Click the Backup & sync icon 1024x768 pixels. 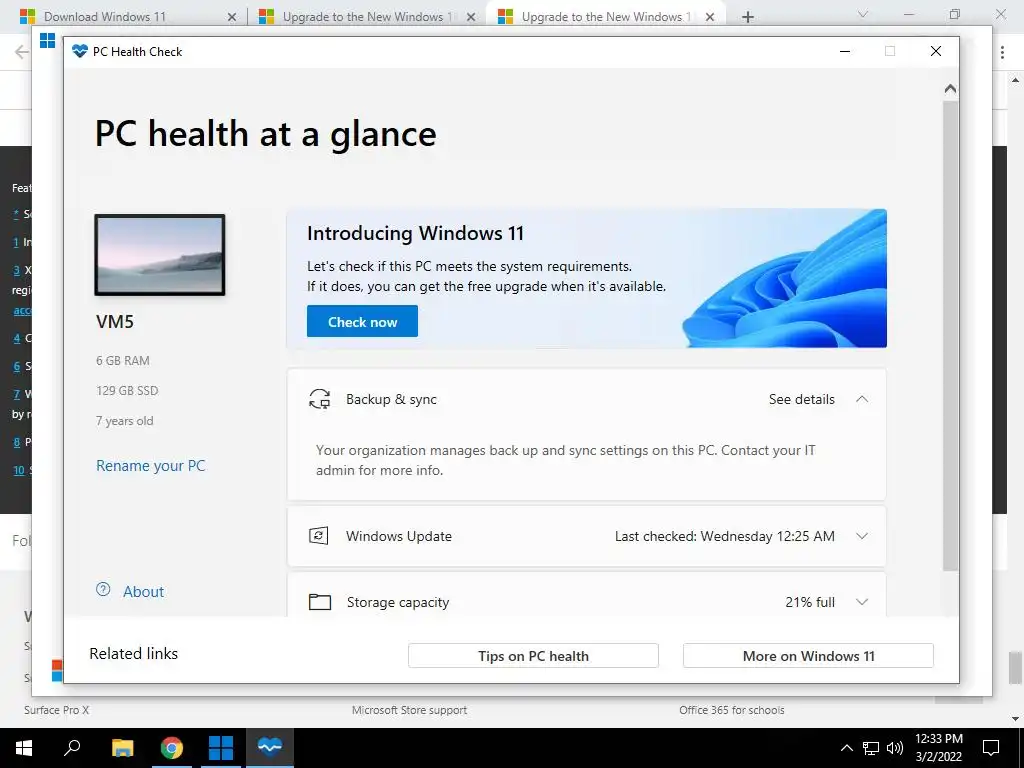[x=319, y=399]
